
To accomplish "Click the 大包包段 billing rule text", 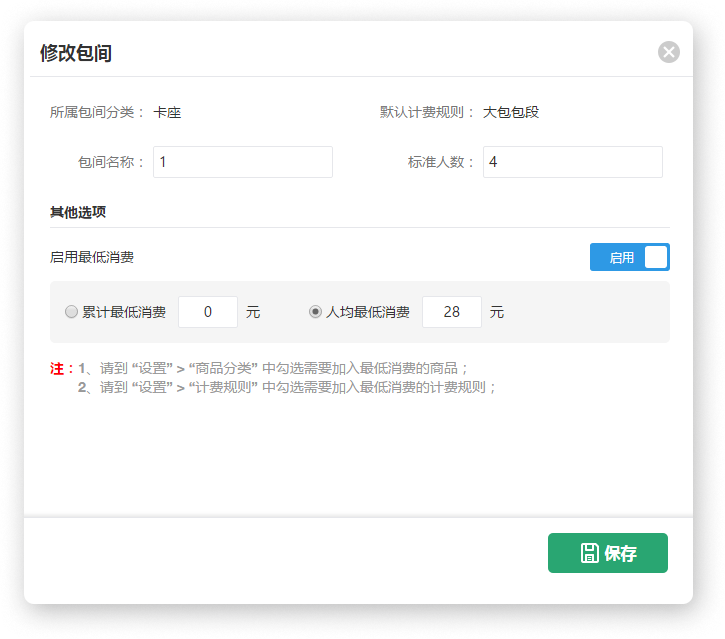I will 511,112.
